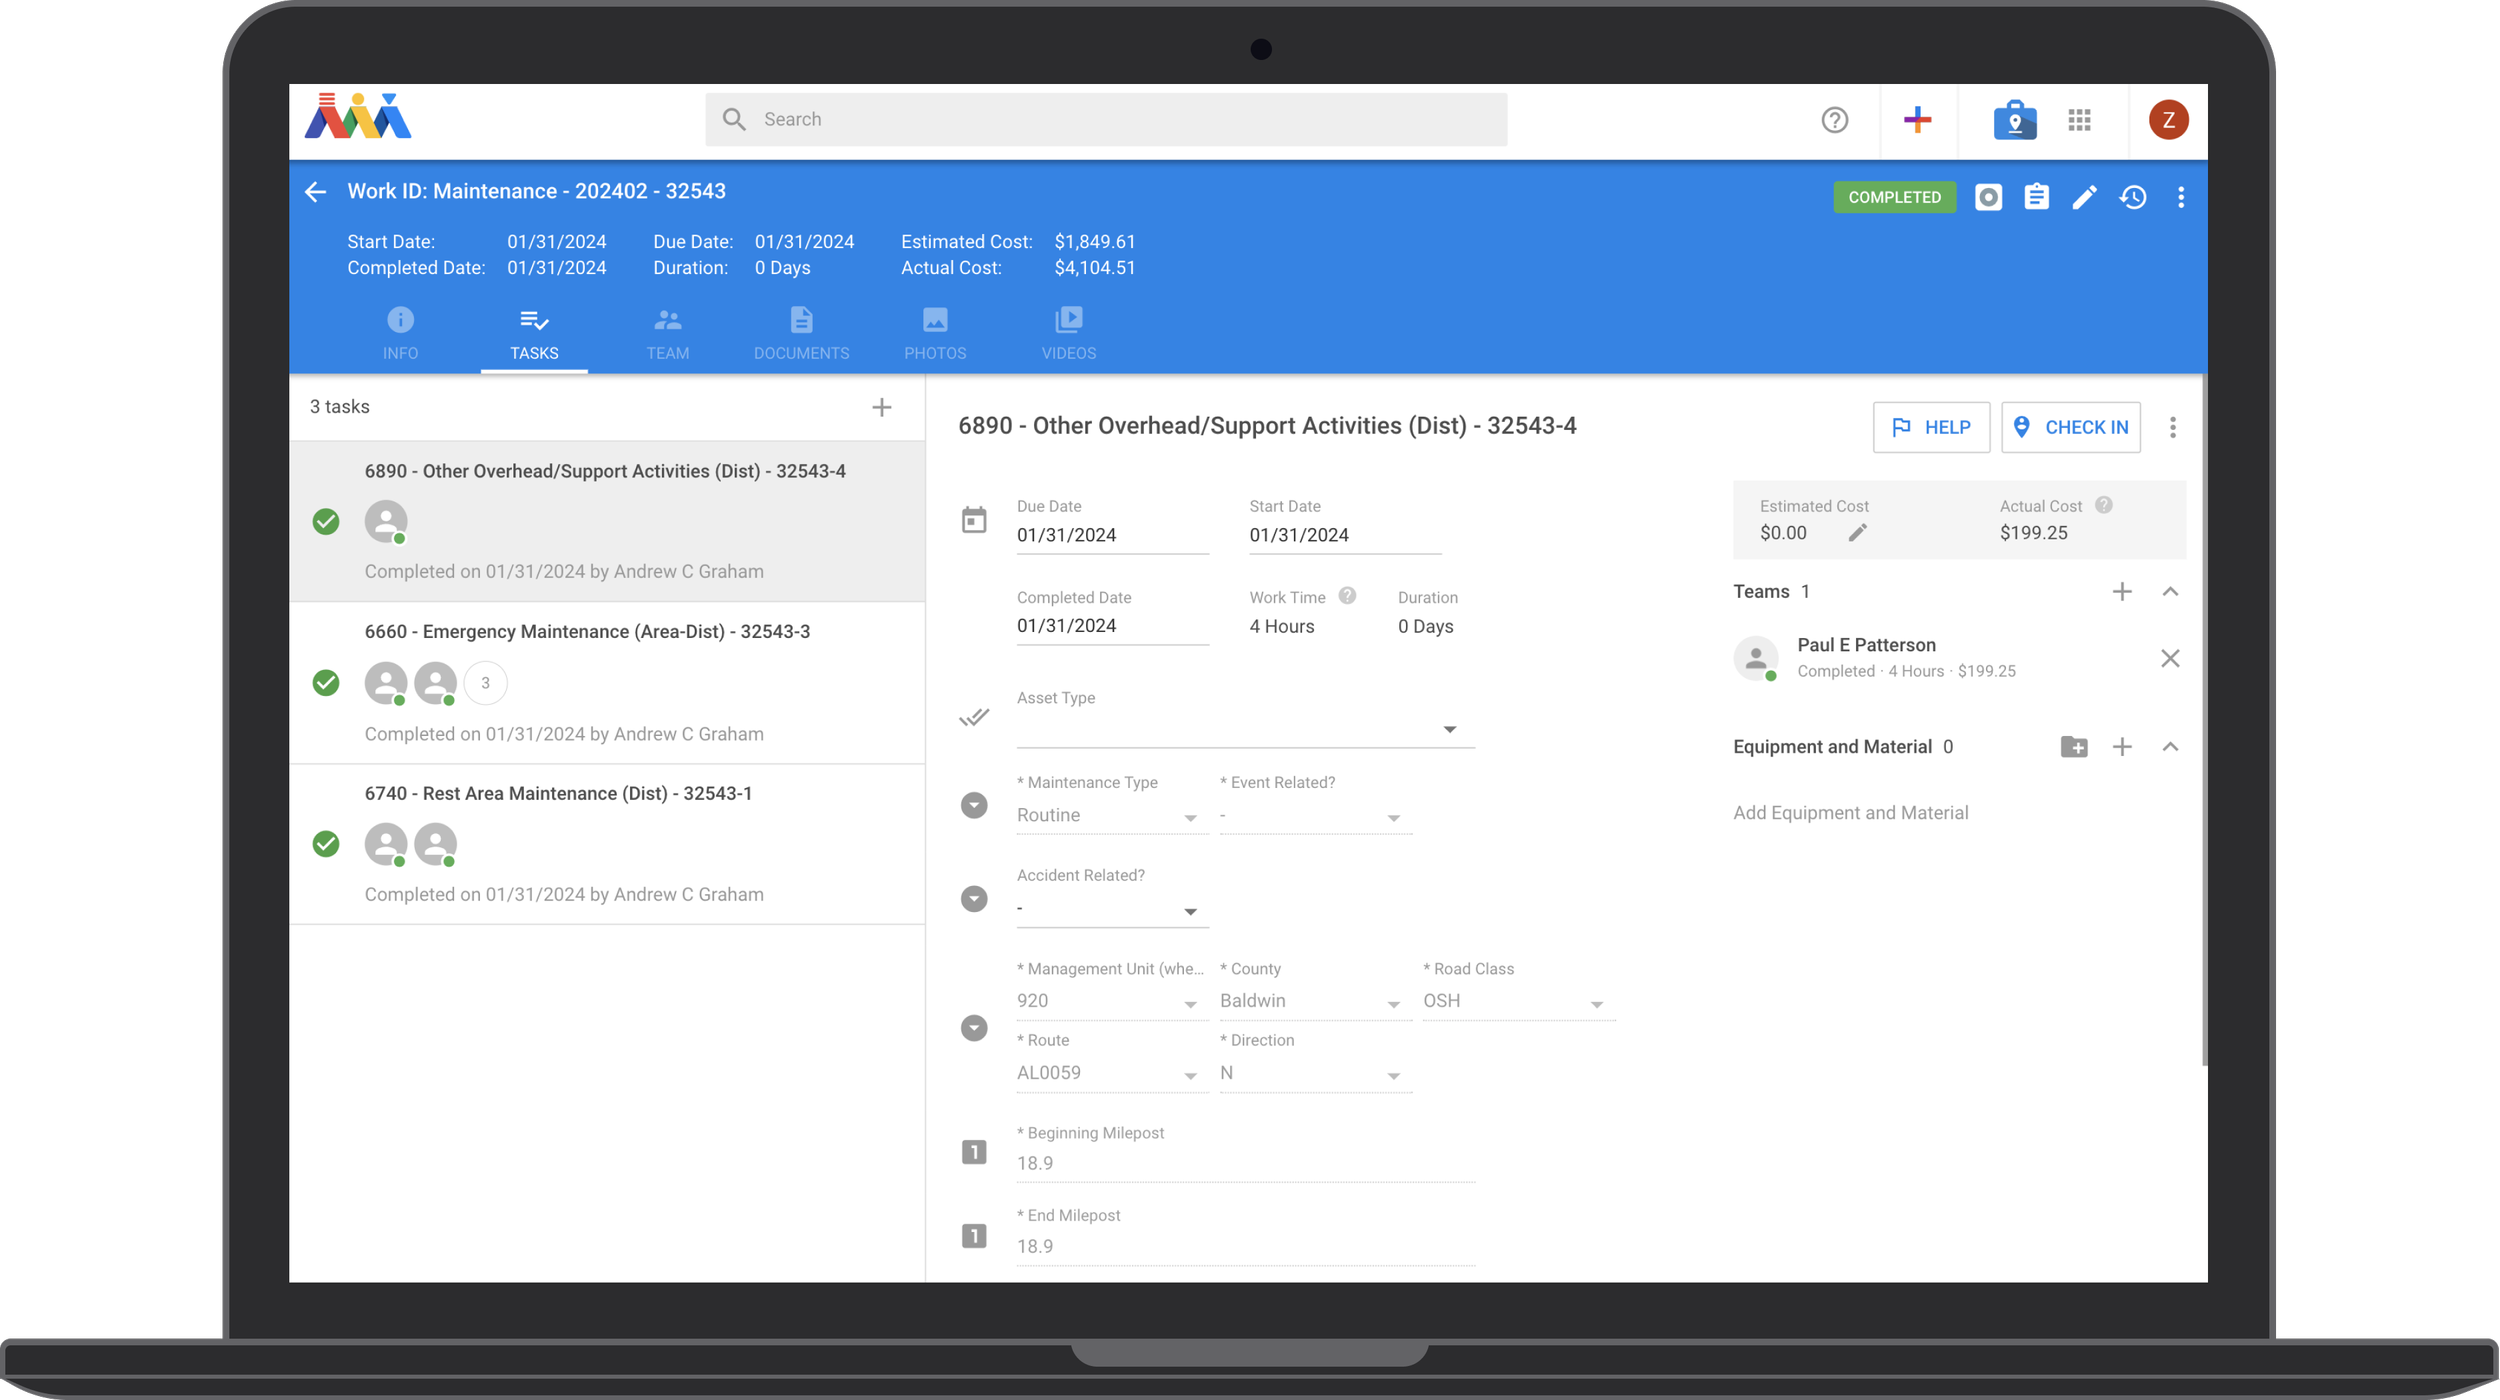Click the HELP flag button

pos(1930,428)
